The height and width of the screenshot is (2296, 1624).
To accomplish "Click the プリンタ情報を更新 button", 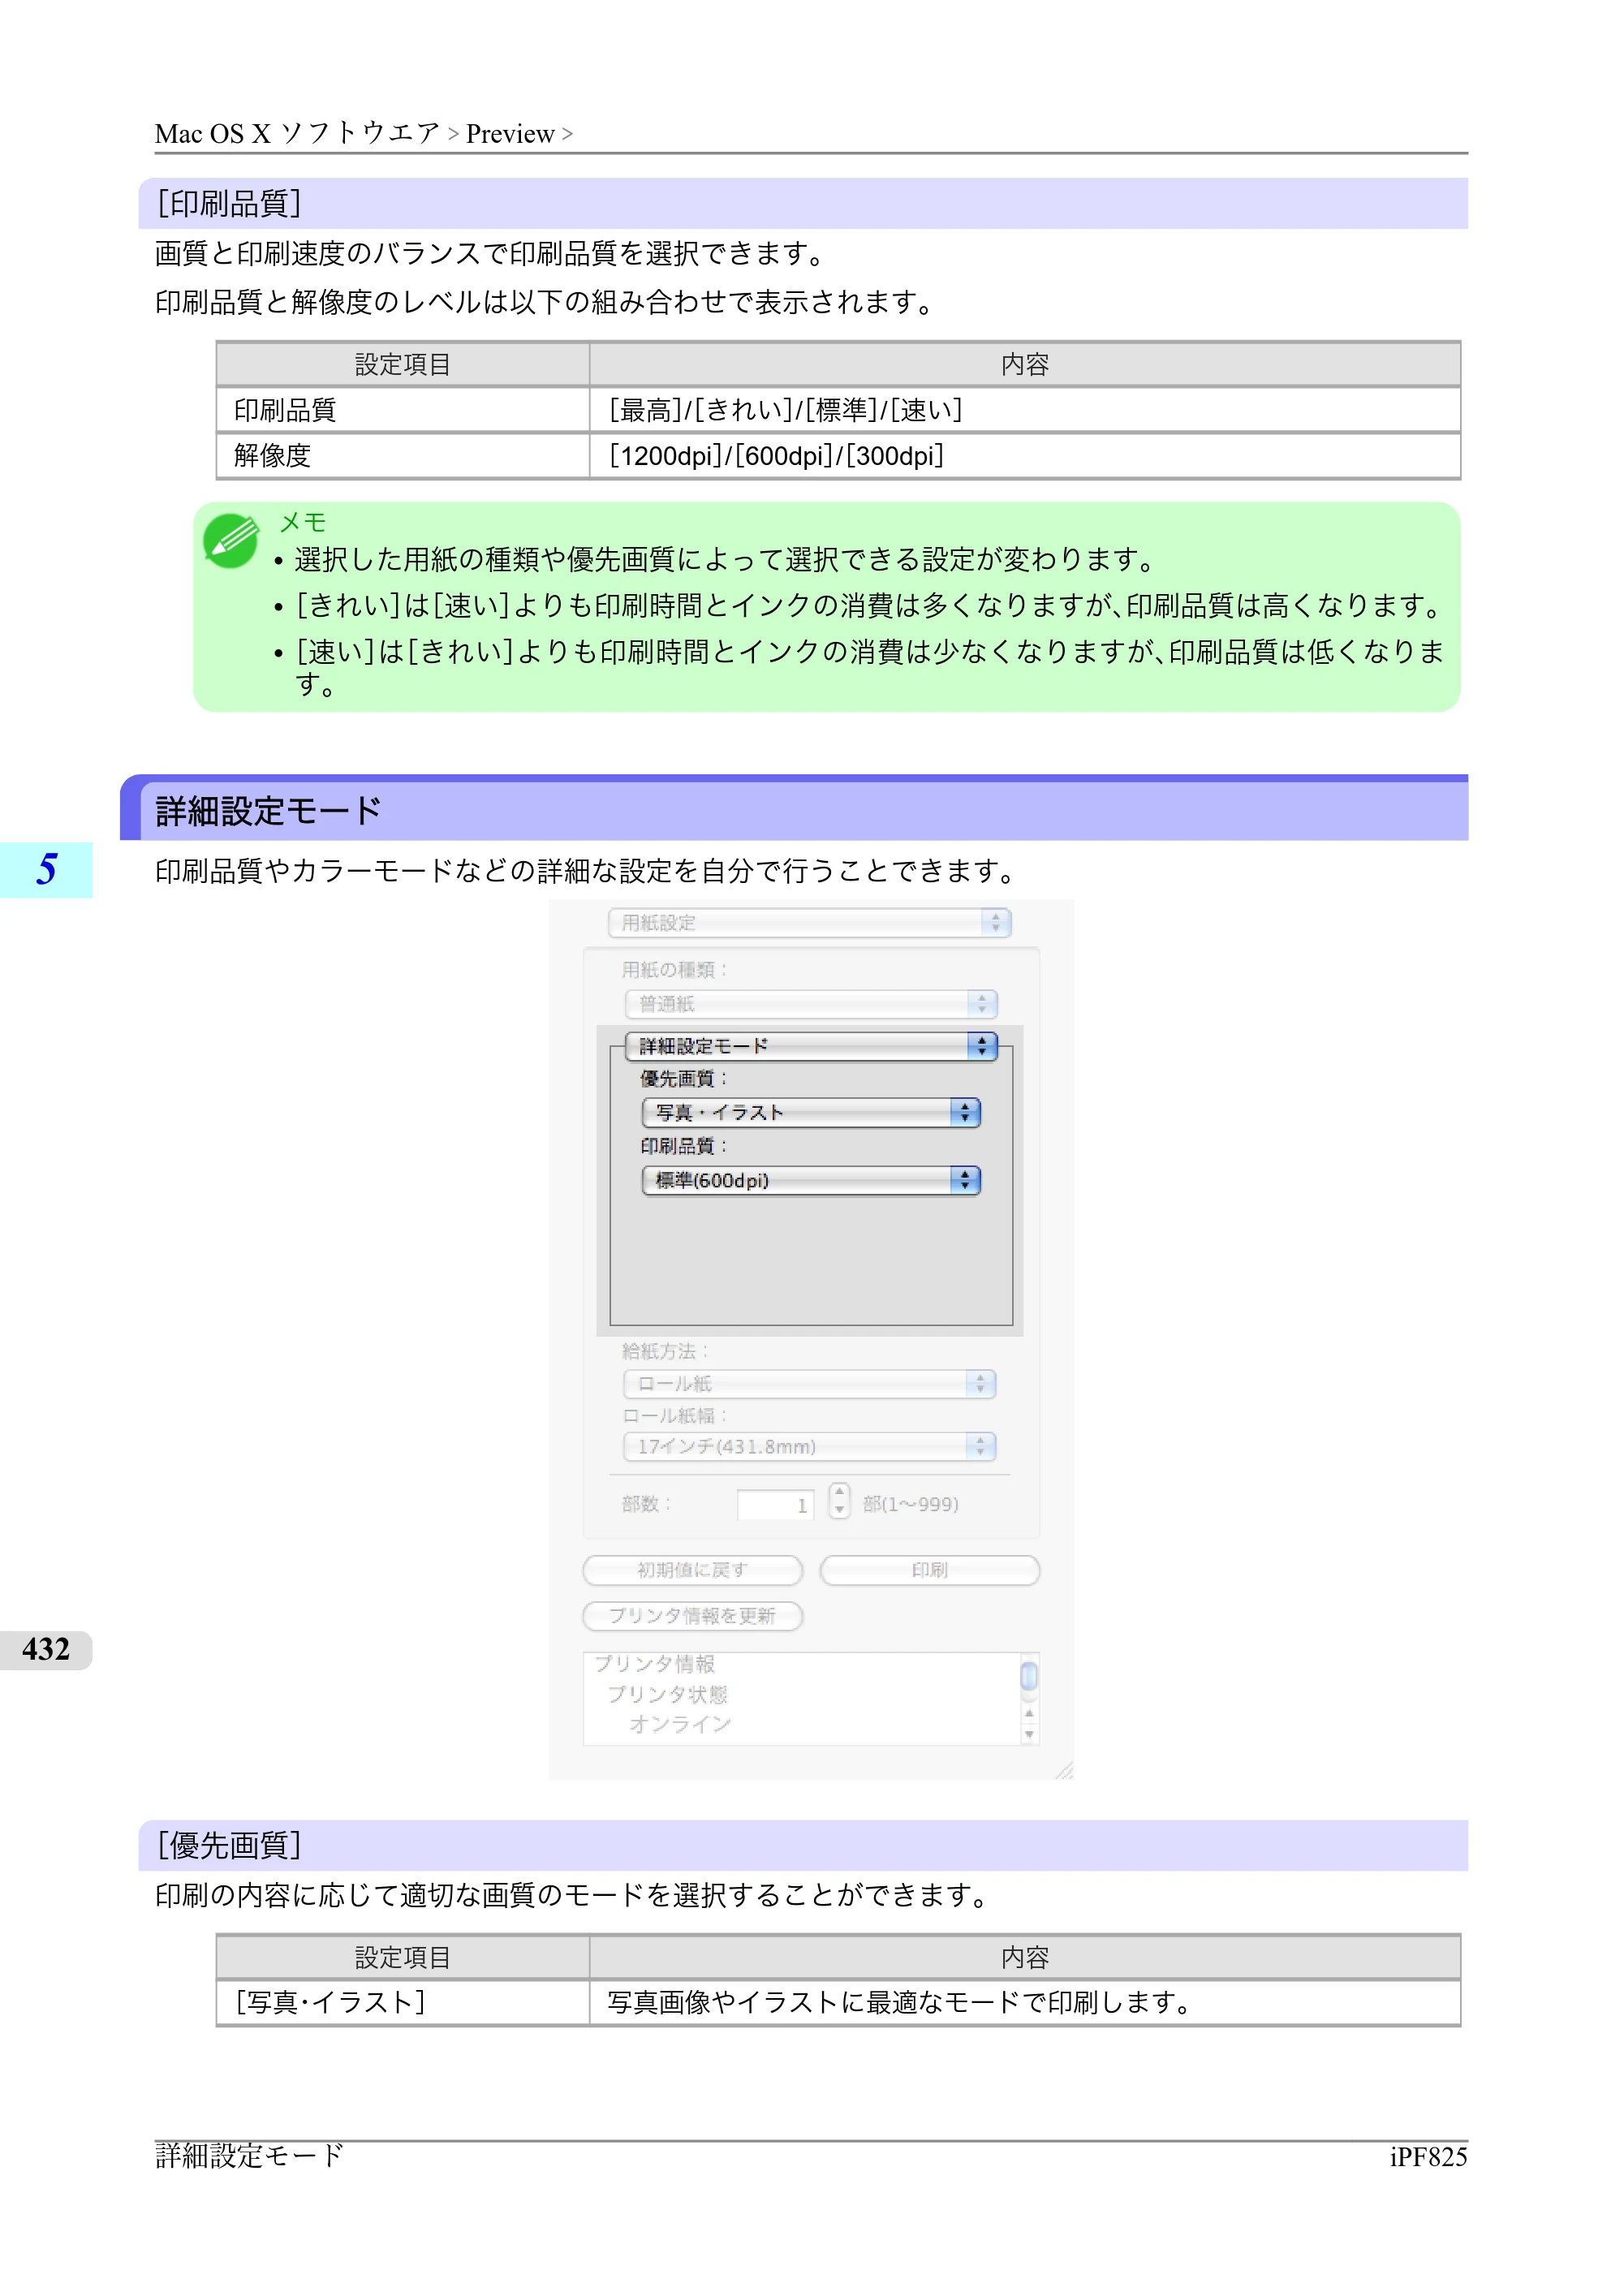I will point(692,1616).
